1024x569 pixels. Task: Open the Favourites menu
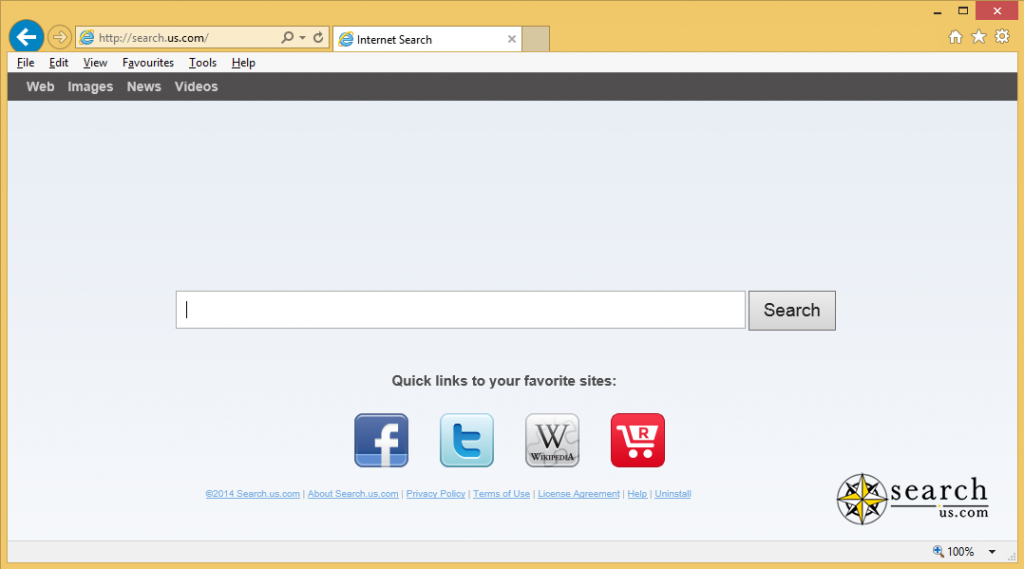[148, 63]
